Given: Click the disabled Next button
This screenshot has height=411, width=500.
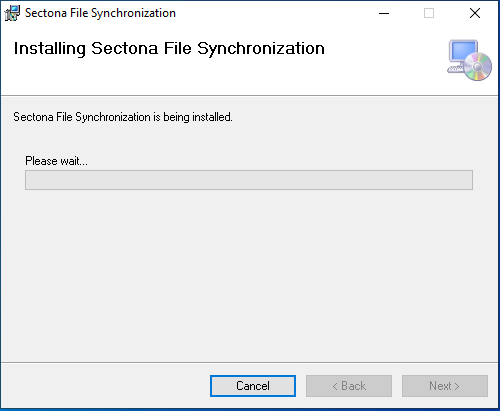Looking at the screenshot, I should (x=445, y=386).
